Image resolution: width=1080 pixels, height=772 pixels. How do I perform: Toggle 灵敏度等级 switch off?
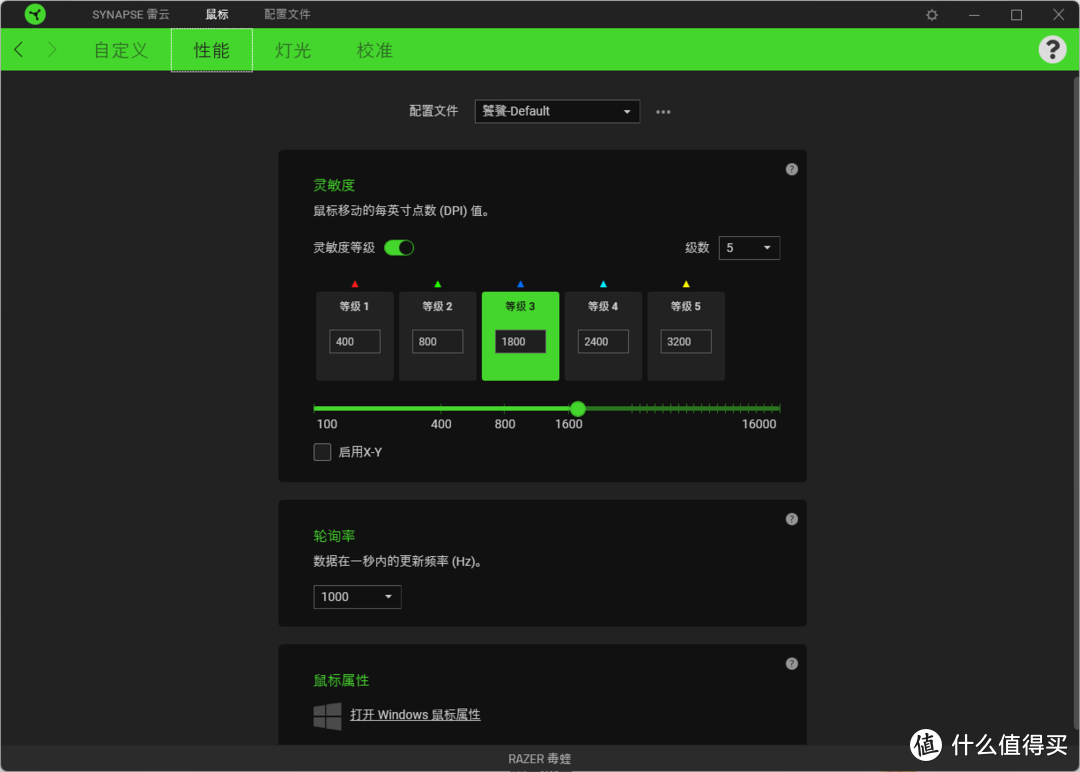(x=399, y=248)
